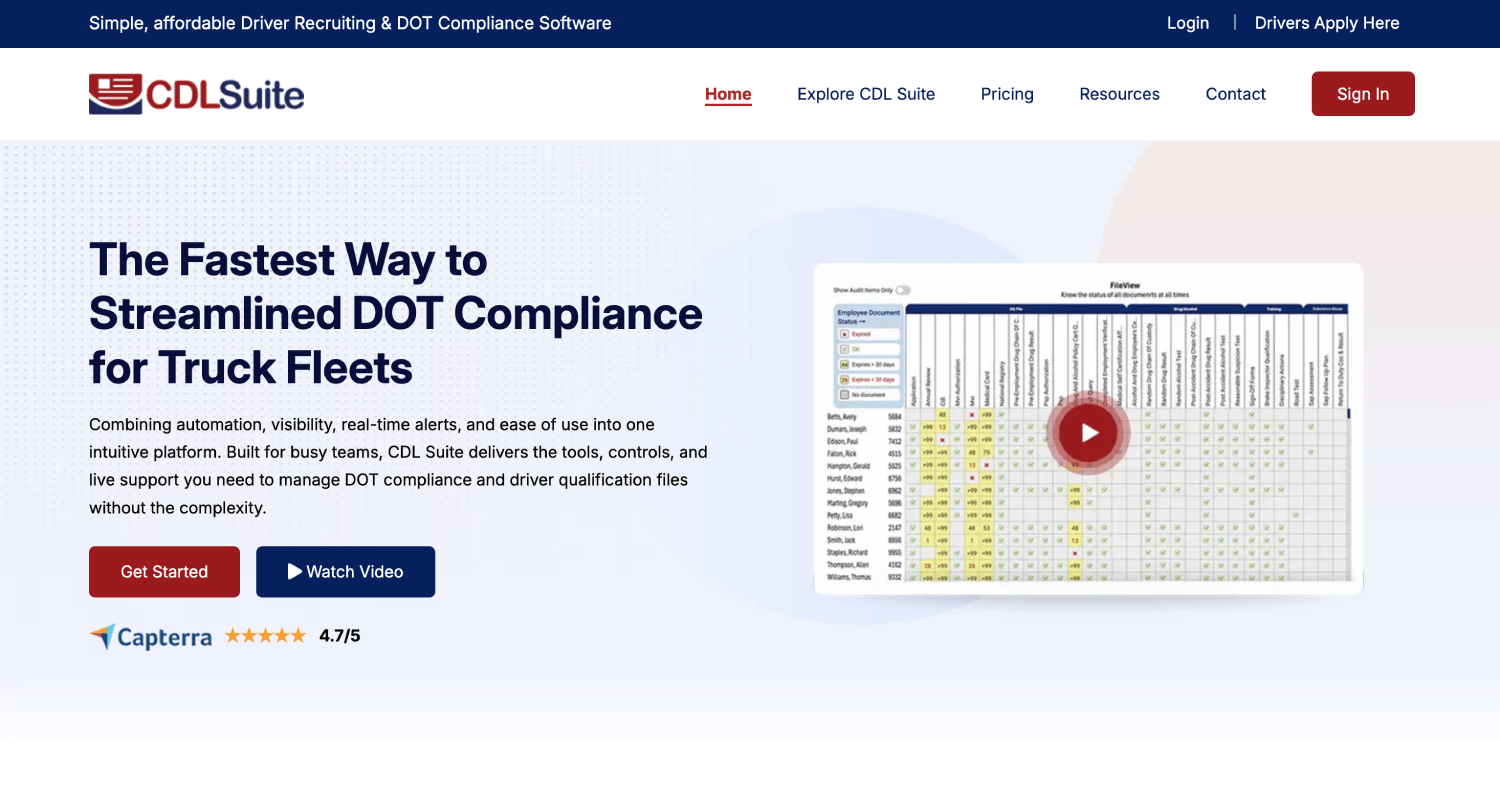Follow the Drivers Apply Here link
1500x797 pixels.
pyautogui.click(x=1327, y=23)
